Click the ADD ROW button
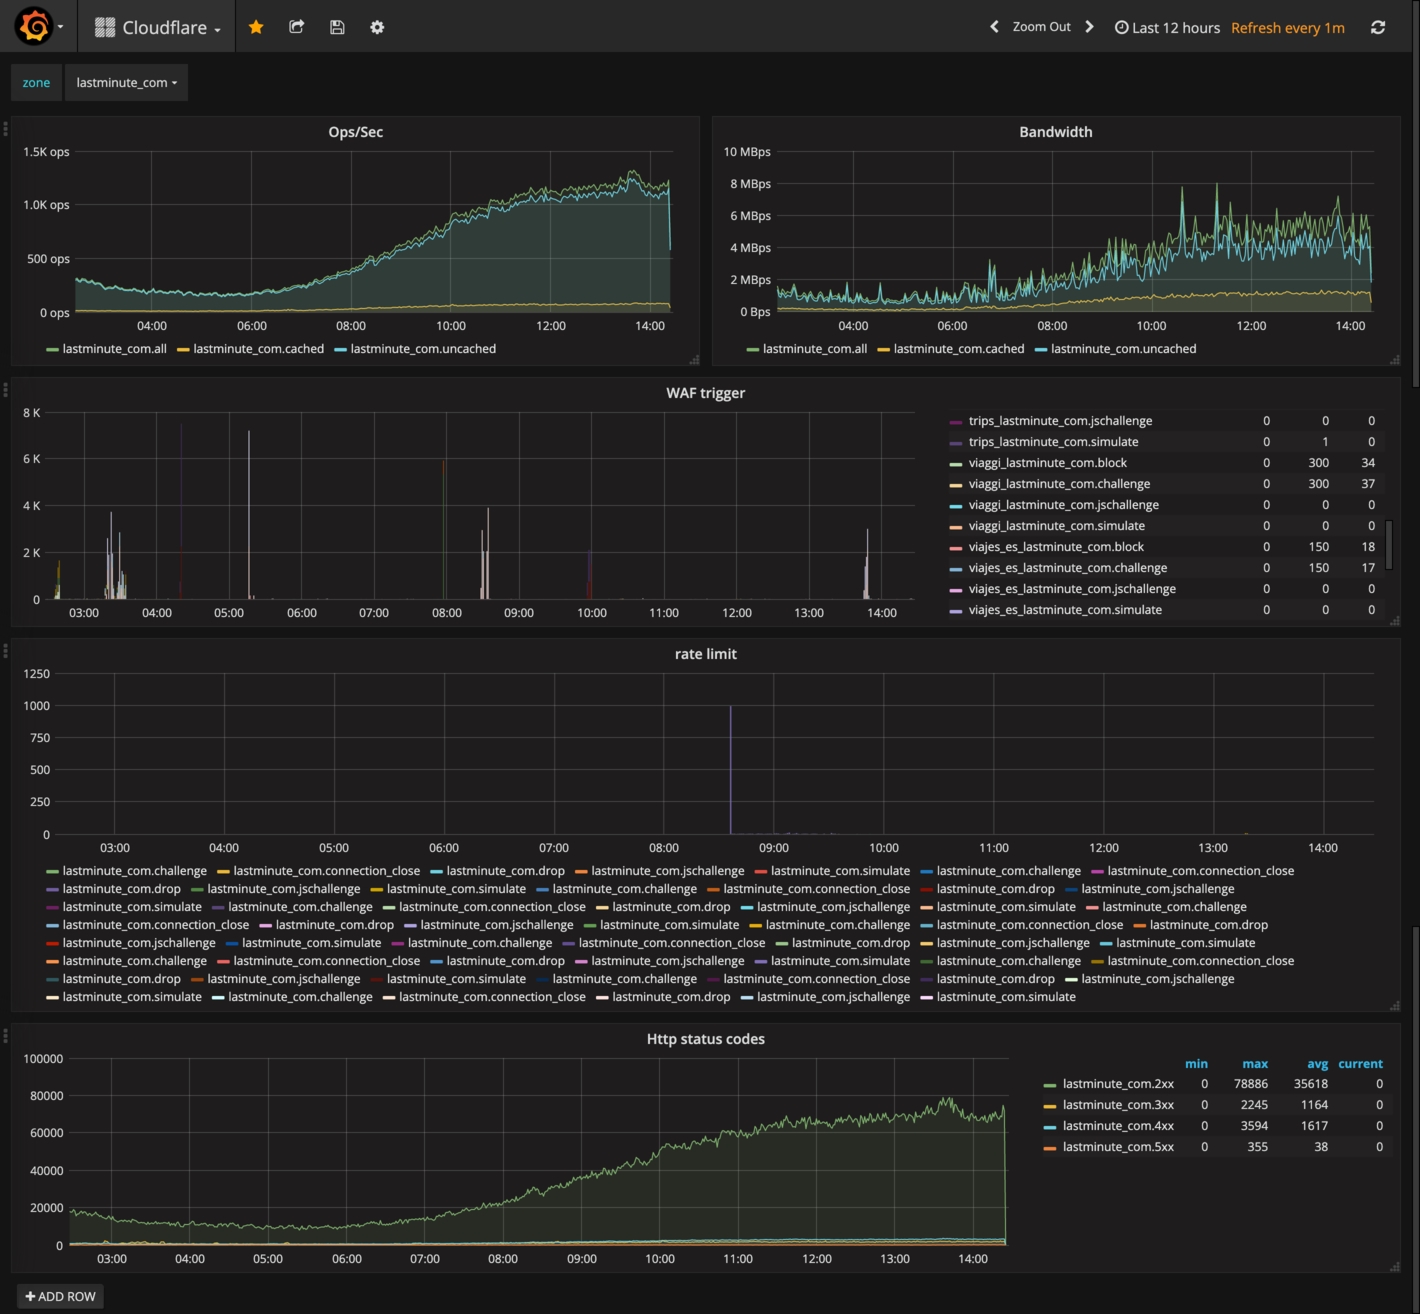 click(x=61, y=1296)
